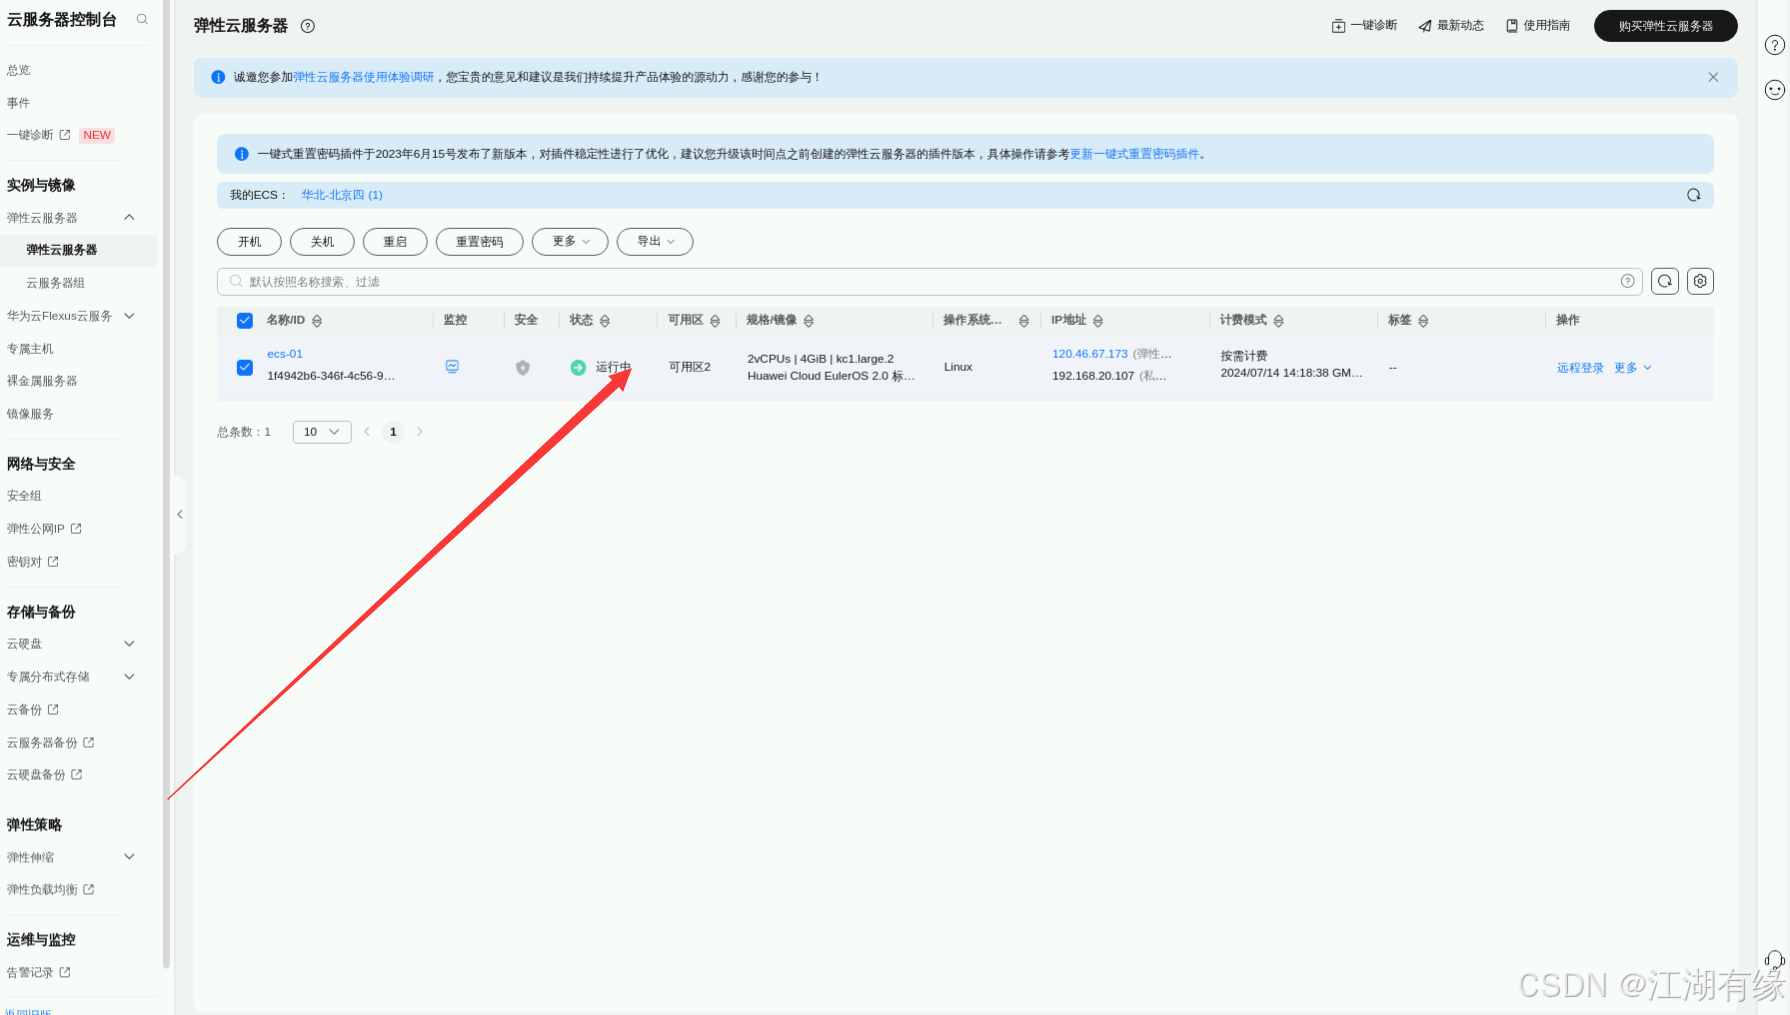Sort by 名称/ID column

(317, 321)
